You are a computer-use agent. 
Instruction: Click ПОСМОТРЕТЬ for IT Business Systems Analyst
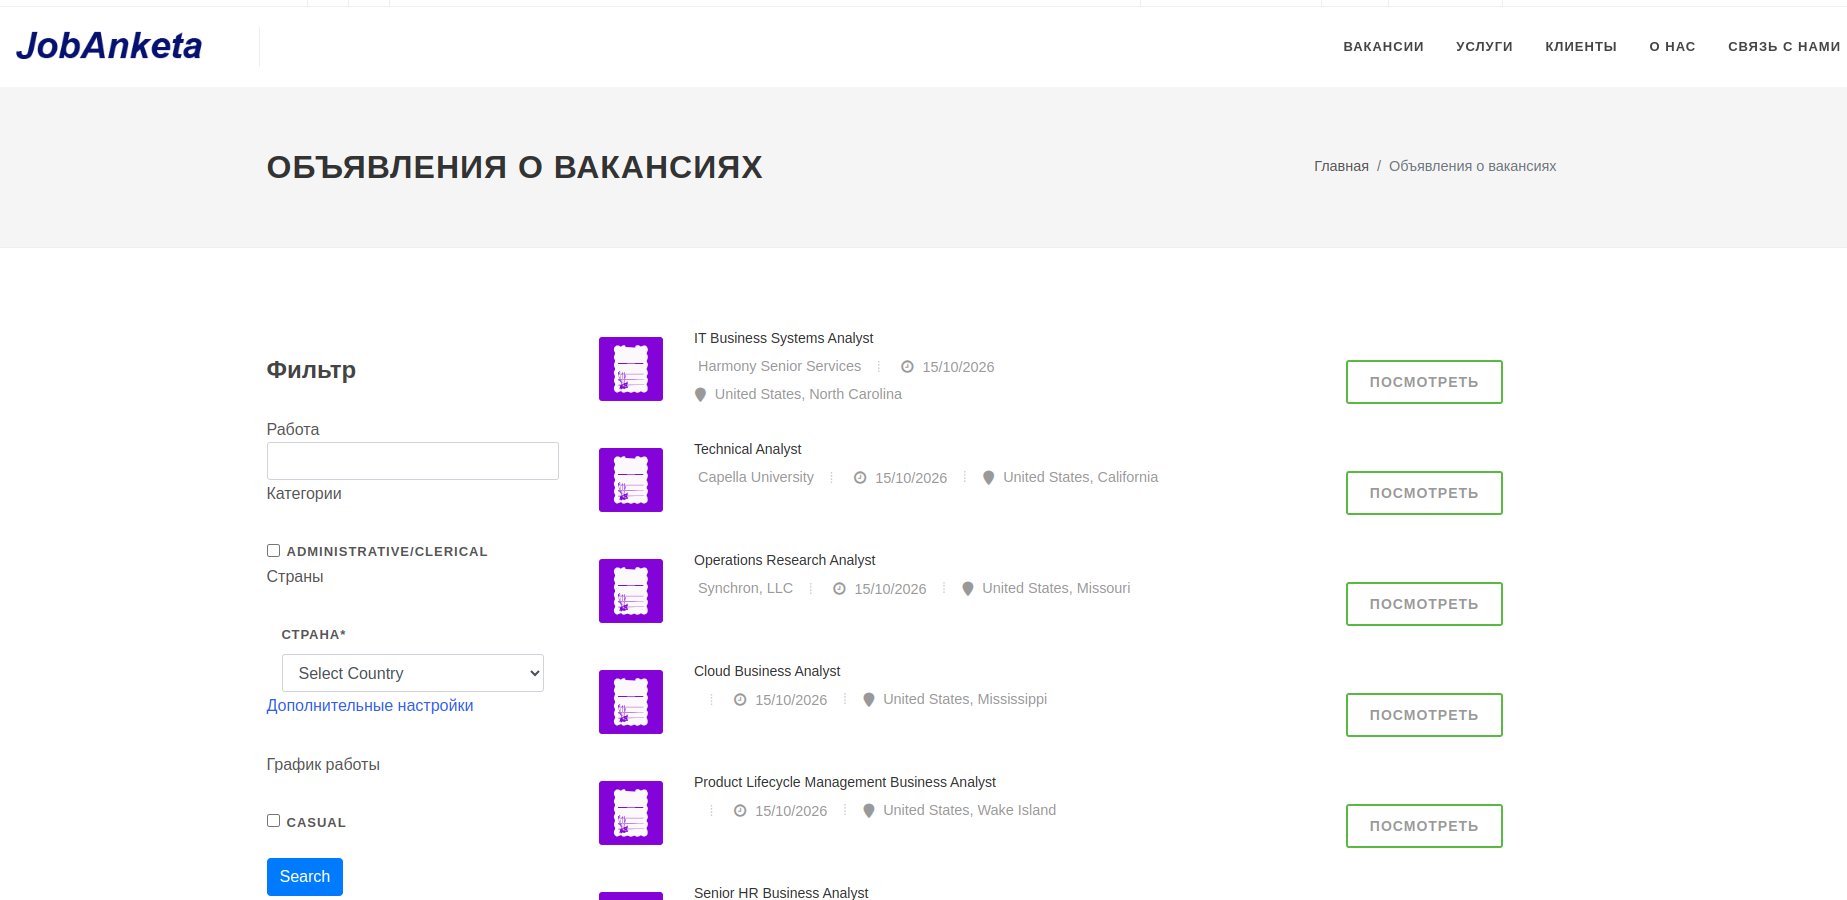1424,382
